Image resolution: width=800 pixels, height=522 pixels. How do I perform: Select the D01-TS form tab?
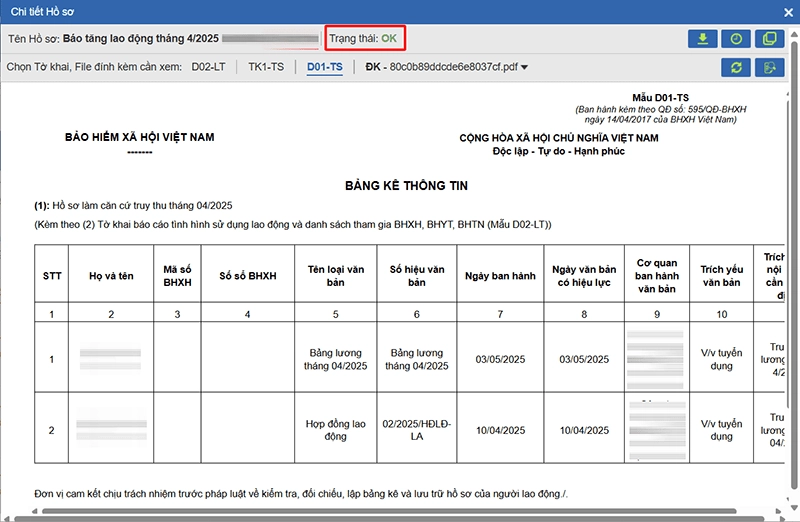pyautogui.click(x=325, y=67)
